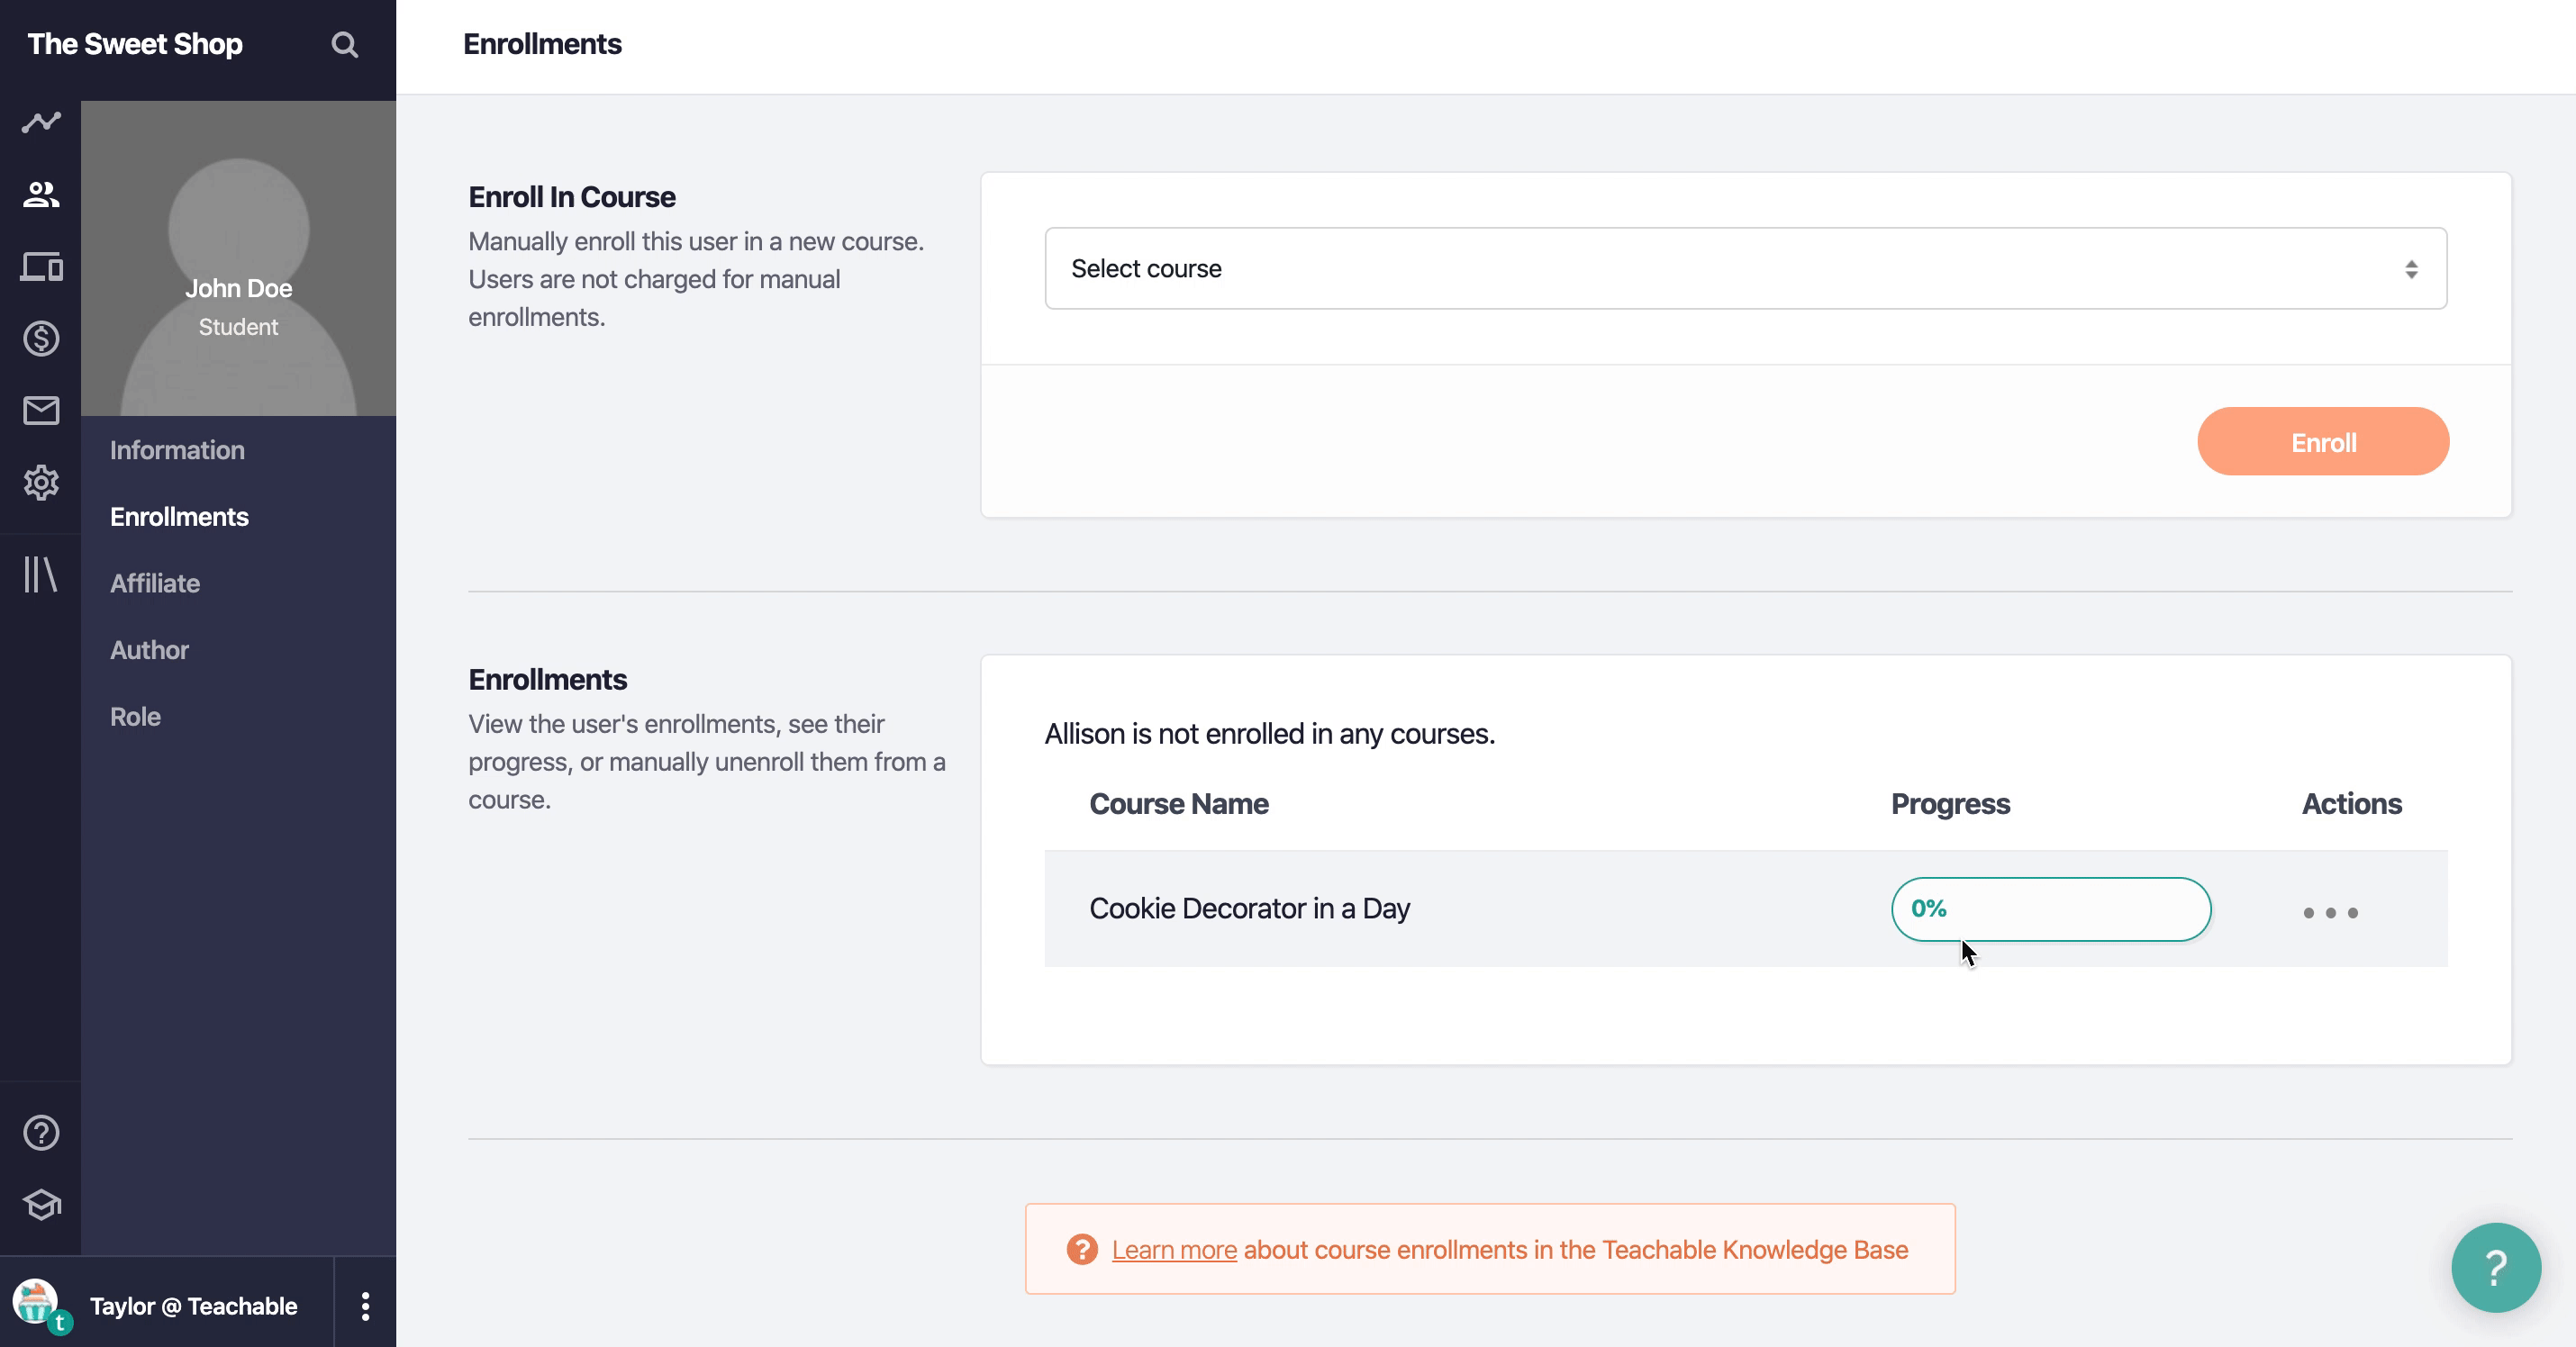Click the Affiliate menu item in sidebar

pos(155,583)
